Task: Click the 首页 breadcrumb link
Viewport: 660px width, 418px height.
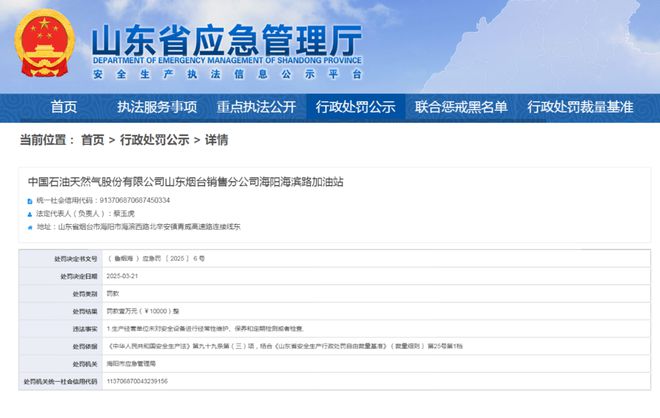Action: (93, 140)
